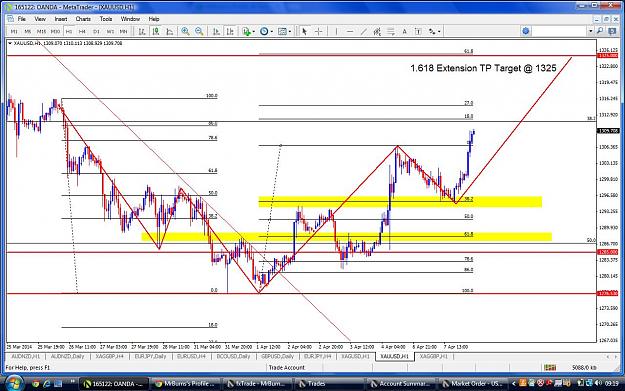The width and height of the screenshot is (625, 391).
Task: Switch to the BCOUSD,Daily chart tab
Action: (x=233, y=356)
